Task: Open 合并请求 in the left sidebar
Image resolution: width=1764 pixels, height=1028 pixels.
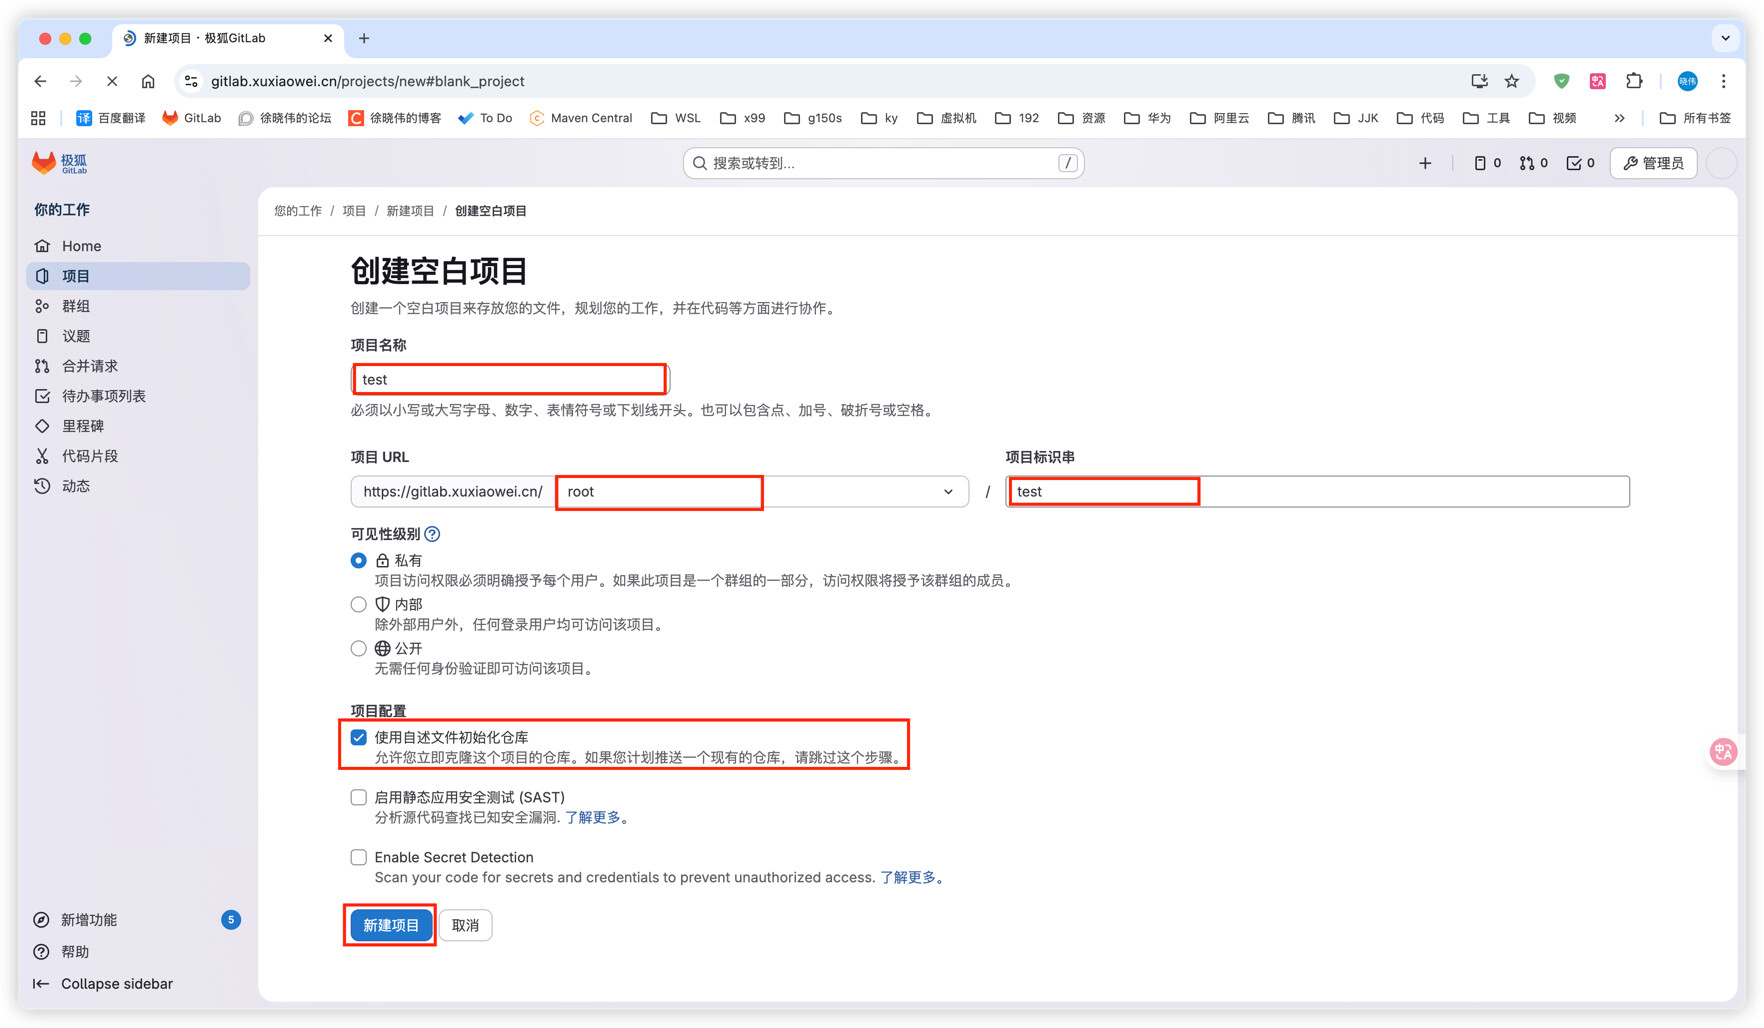Action: pyautogui.click(x=90, y=366)
